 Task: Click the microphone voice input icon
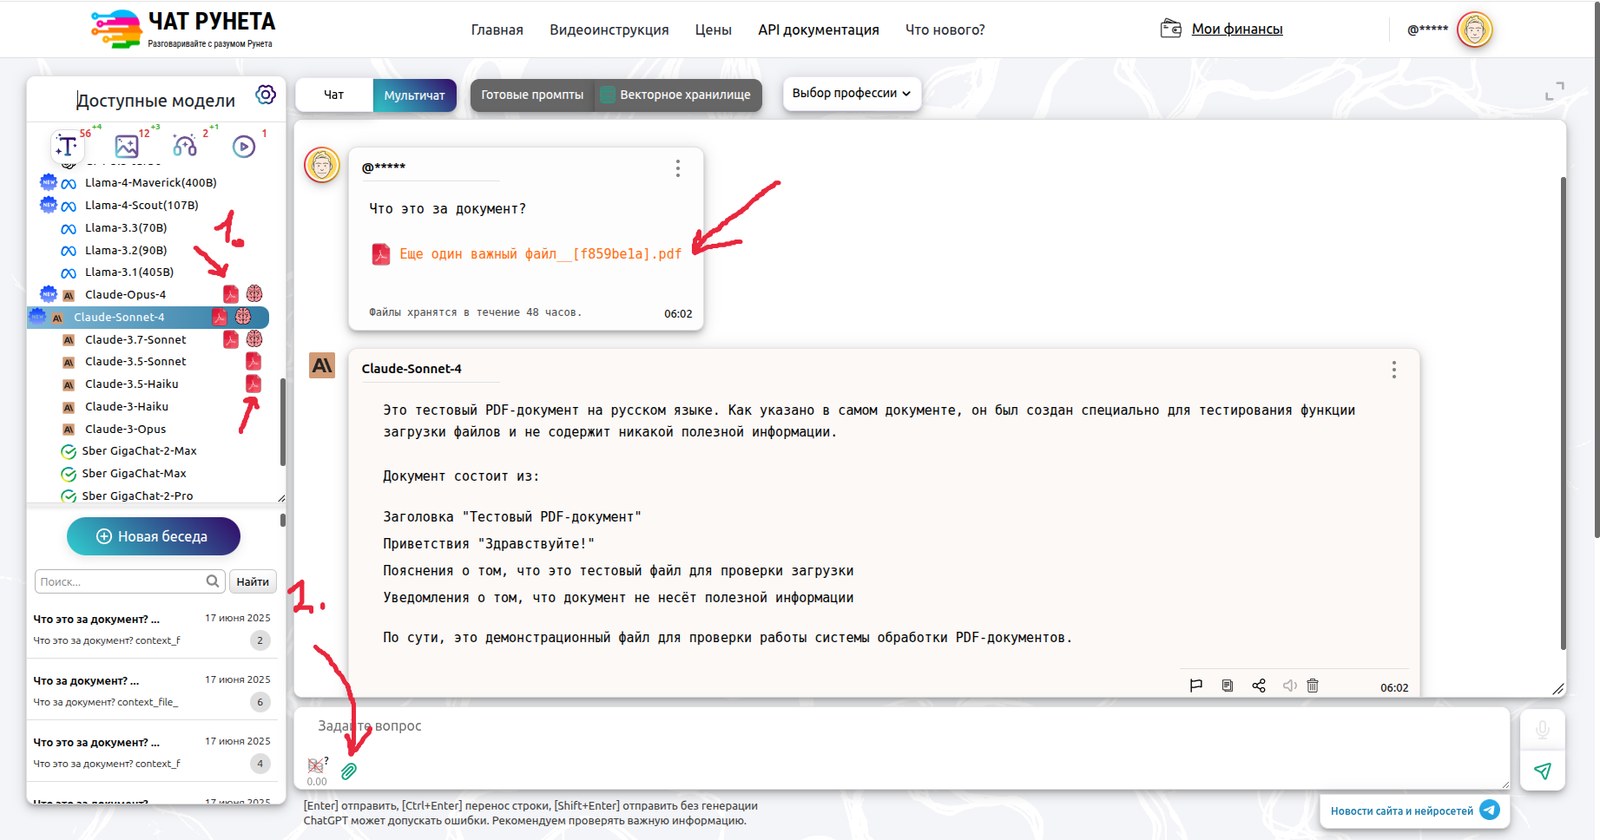tap(1543, 730)
